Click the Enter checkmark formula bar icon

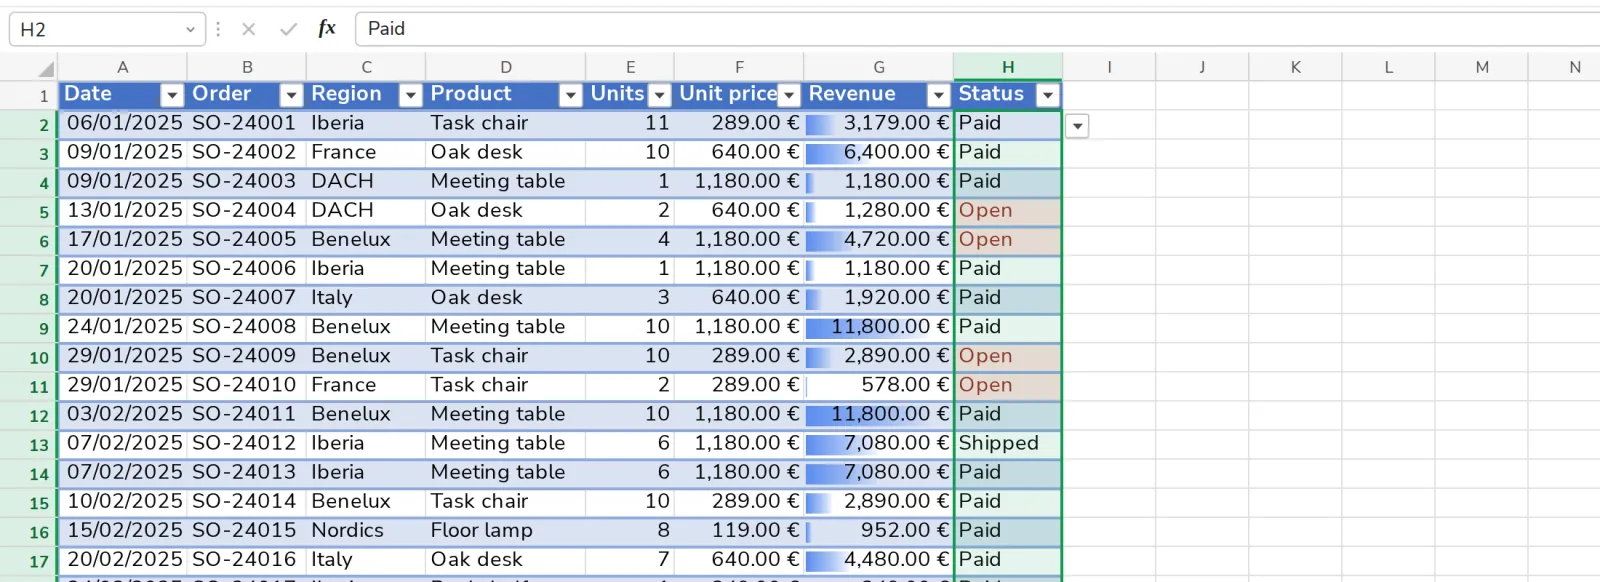[x=288, y=29]
